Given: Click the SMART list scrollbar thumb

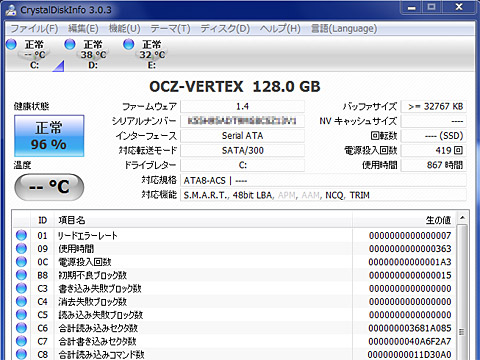Looking at the screenshot, I should point(462,293).
